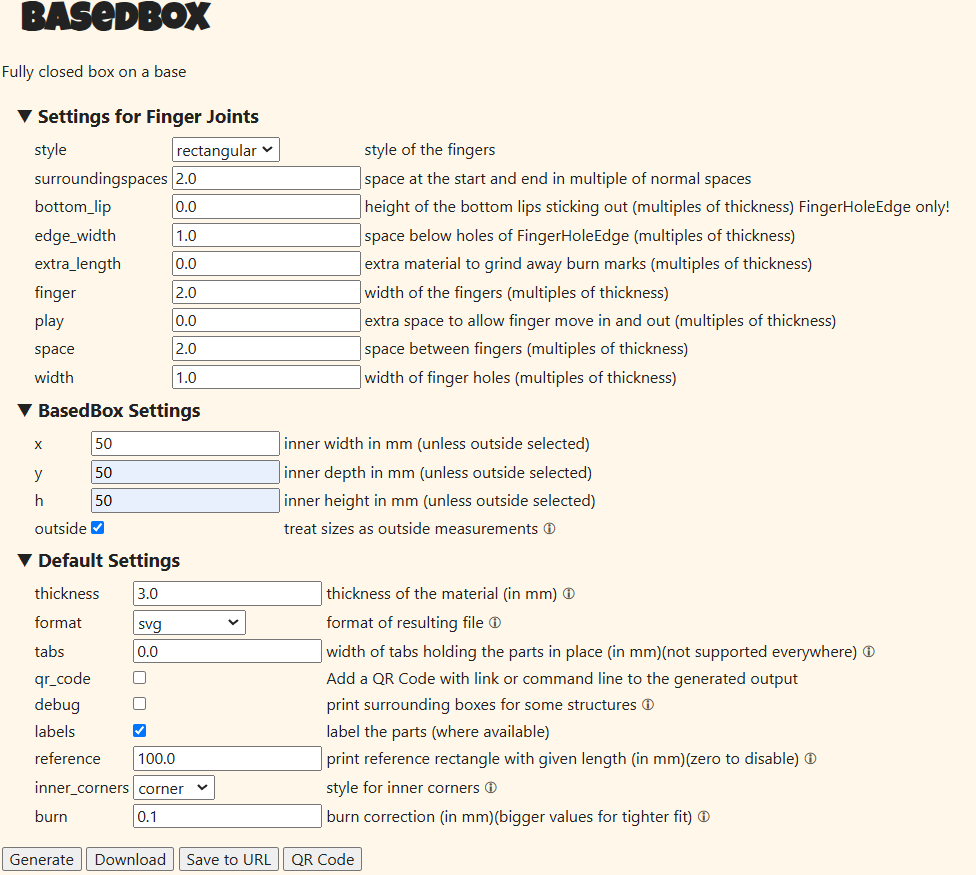
Task: Disable the labels checkbox
Action: [139, 731]
